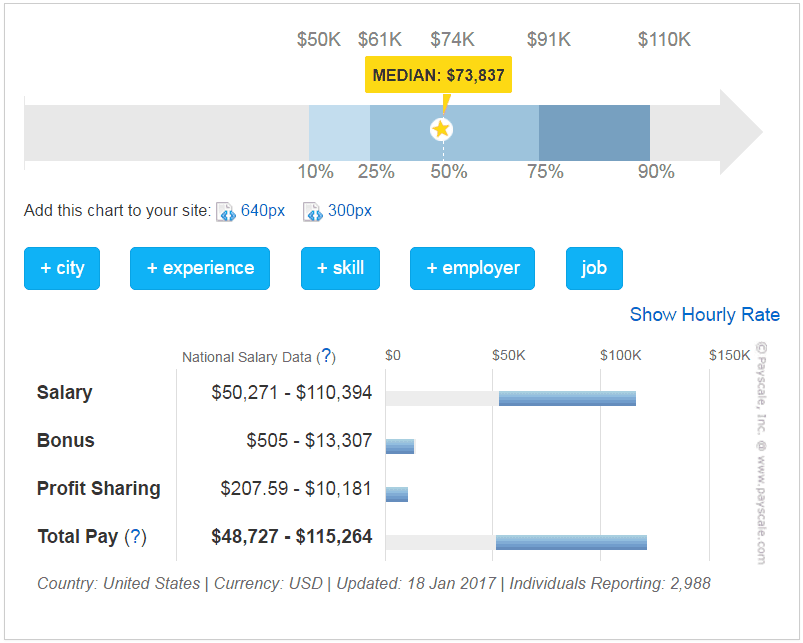
Task: Click the $91K label
Action: pyautogui.click(x=548, y=39)
